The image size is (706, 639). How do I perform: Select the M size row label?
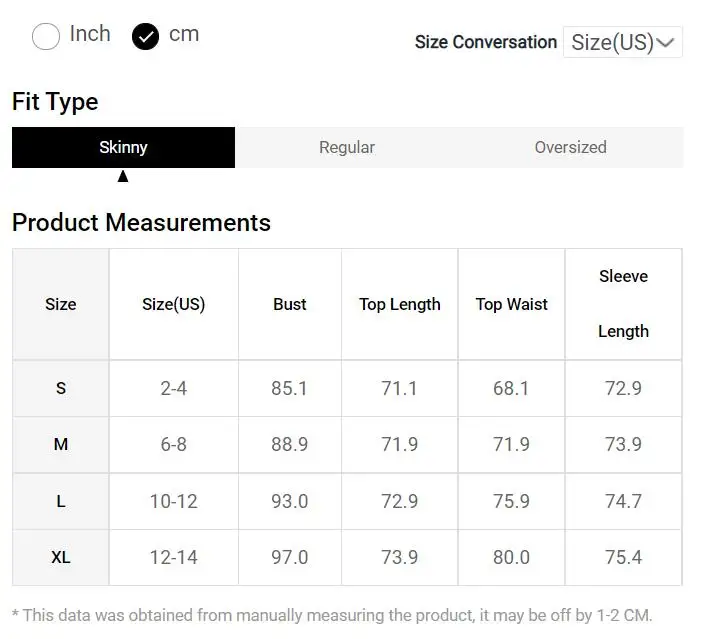click(61, 444)
